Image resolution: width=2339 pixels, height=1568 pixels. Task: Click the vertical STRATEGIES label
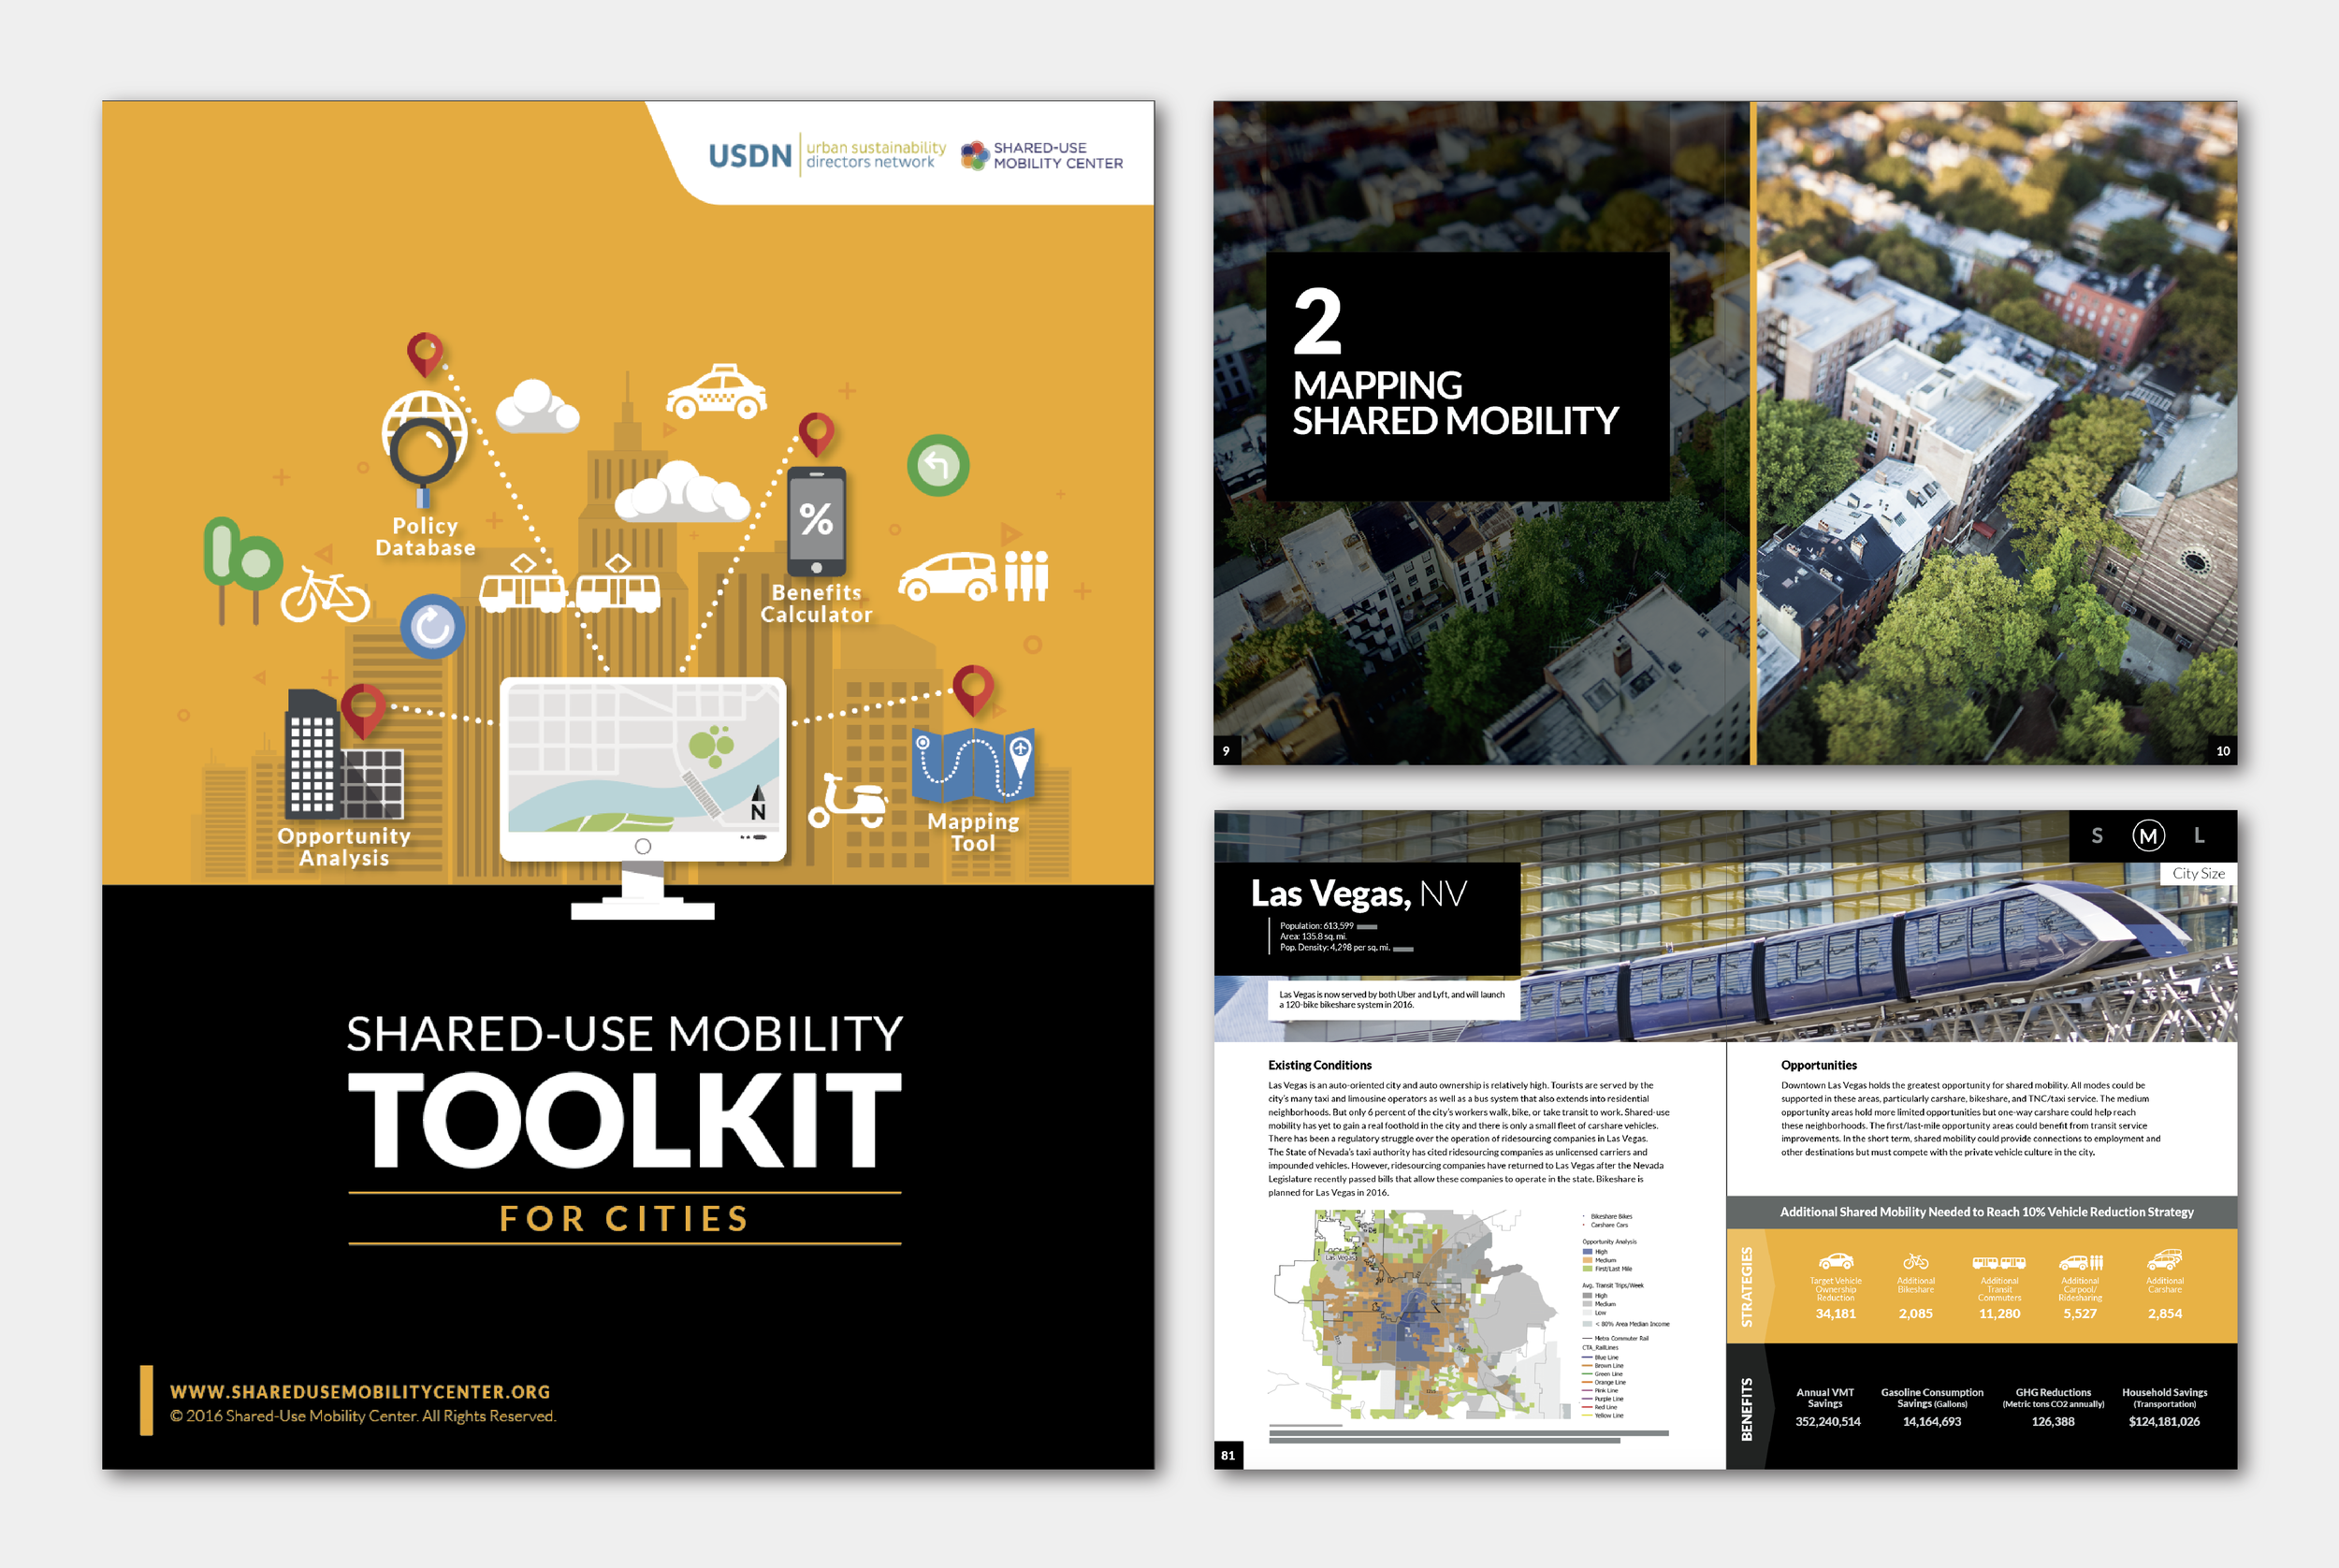pyautogui.click(x=1746, y=1286)
